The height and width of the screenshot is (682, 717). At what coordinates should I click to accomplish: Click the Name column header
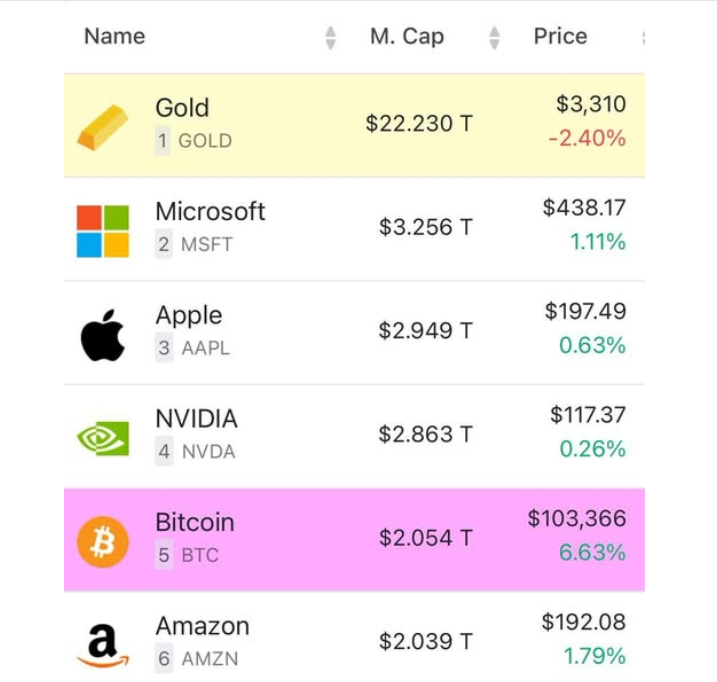tap(115, 36)
